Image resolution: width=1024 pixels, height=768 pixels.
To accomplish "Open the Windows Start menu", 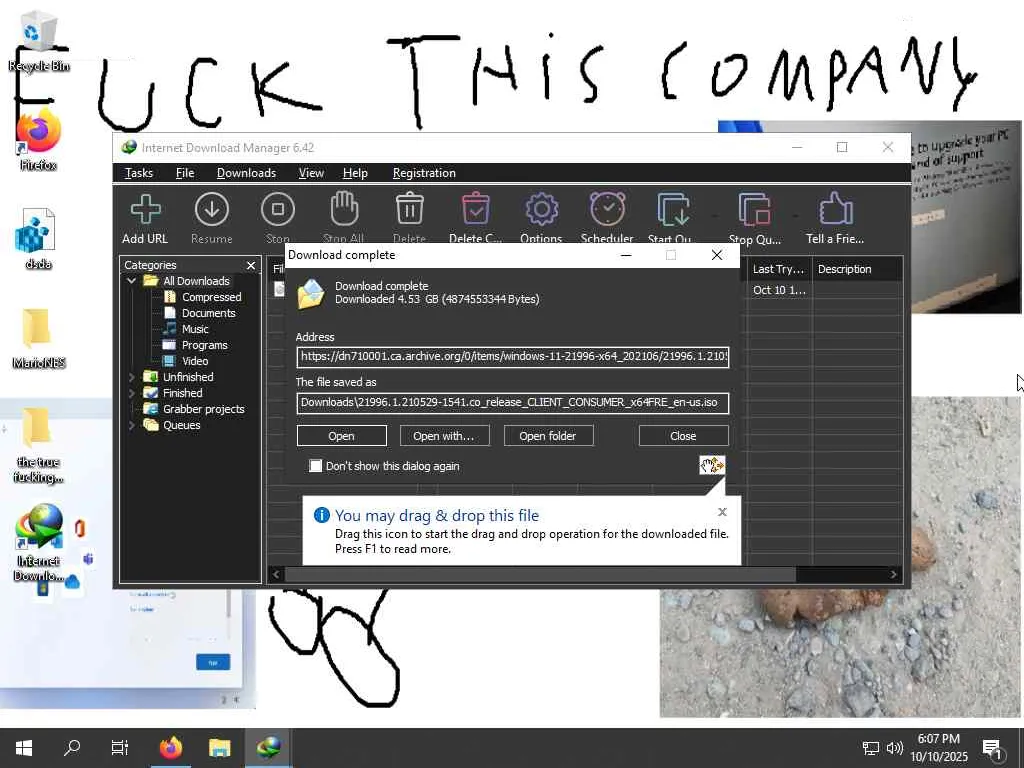I will point(24,748).
